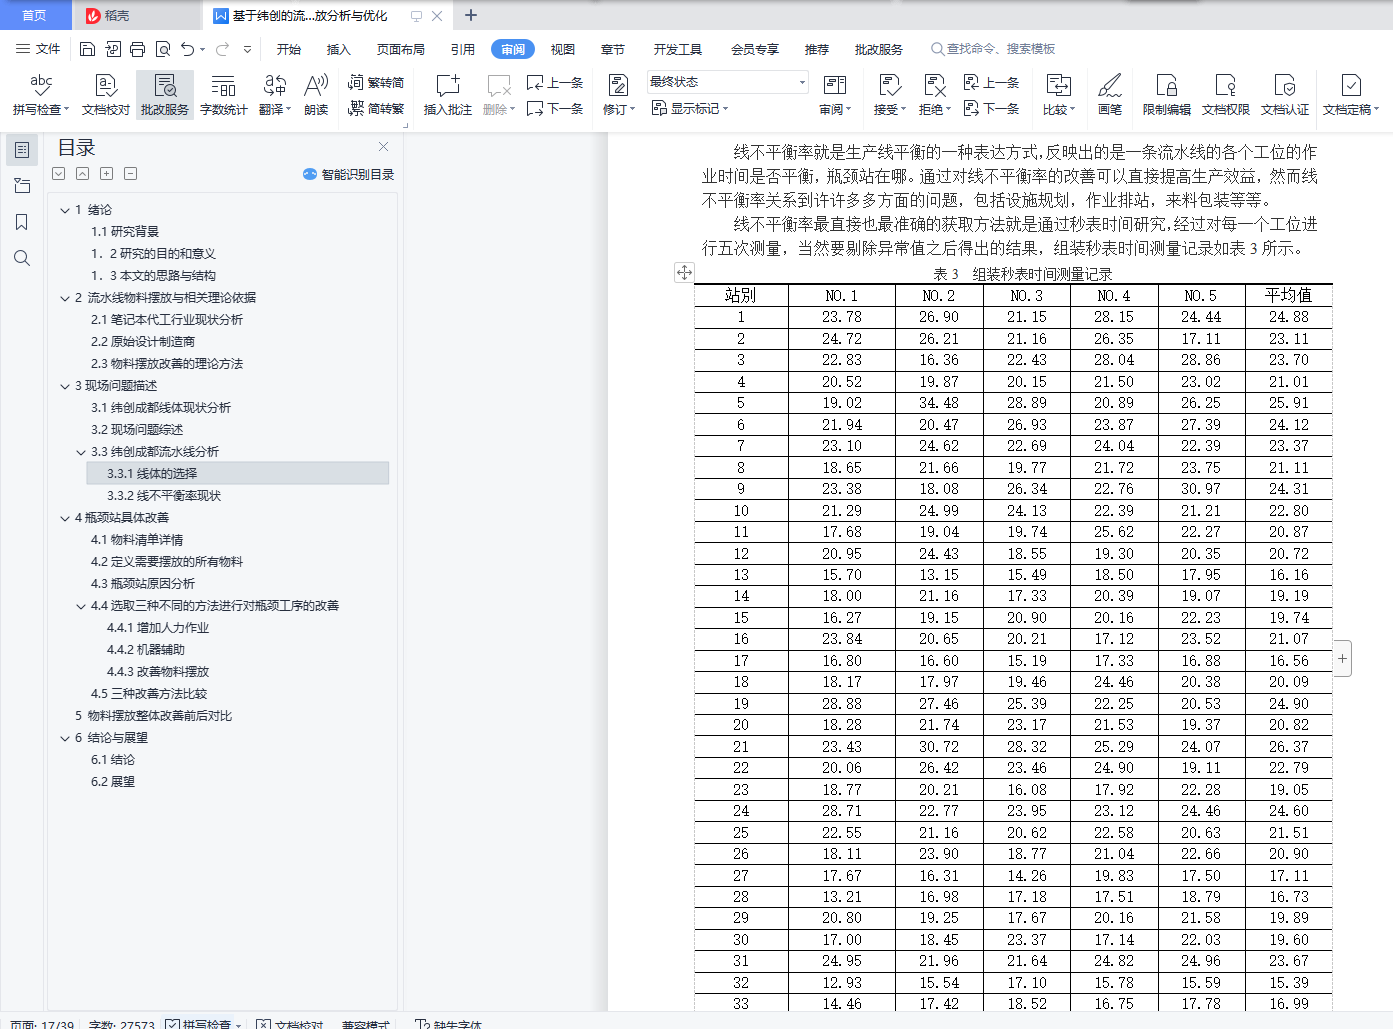Open a new tab with the plus button
Viewport: 1393px width, 1029px height.
pyautogui.click(x=471, y=15)
